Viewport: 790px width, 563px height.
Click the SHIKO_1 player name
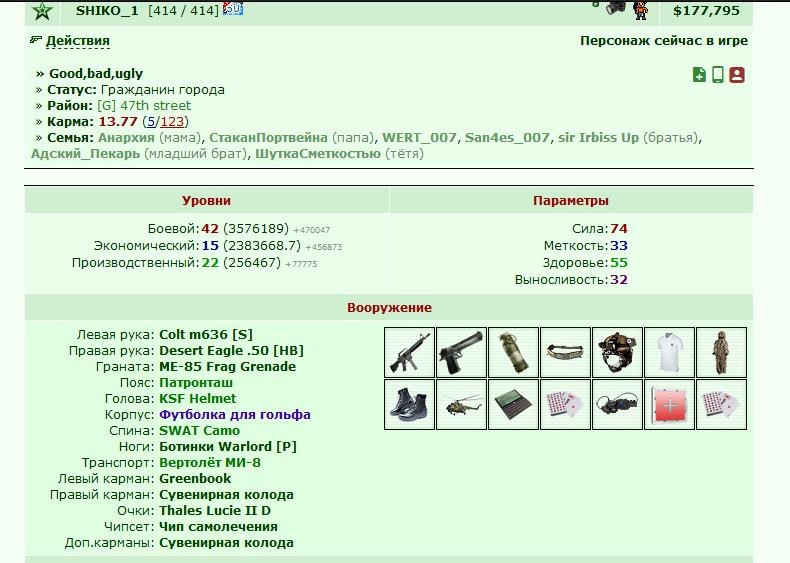click(x=107, y=11)
